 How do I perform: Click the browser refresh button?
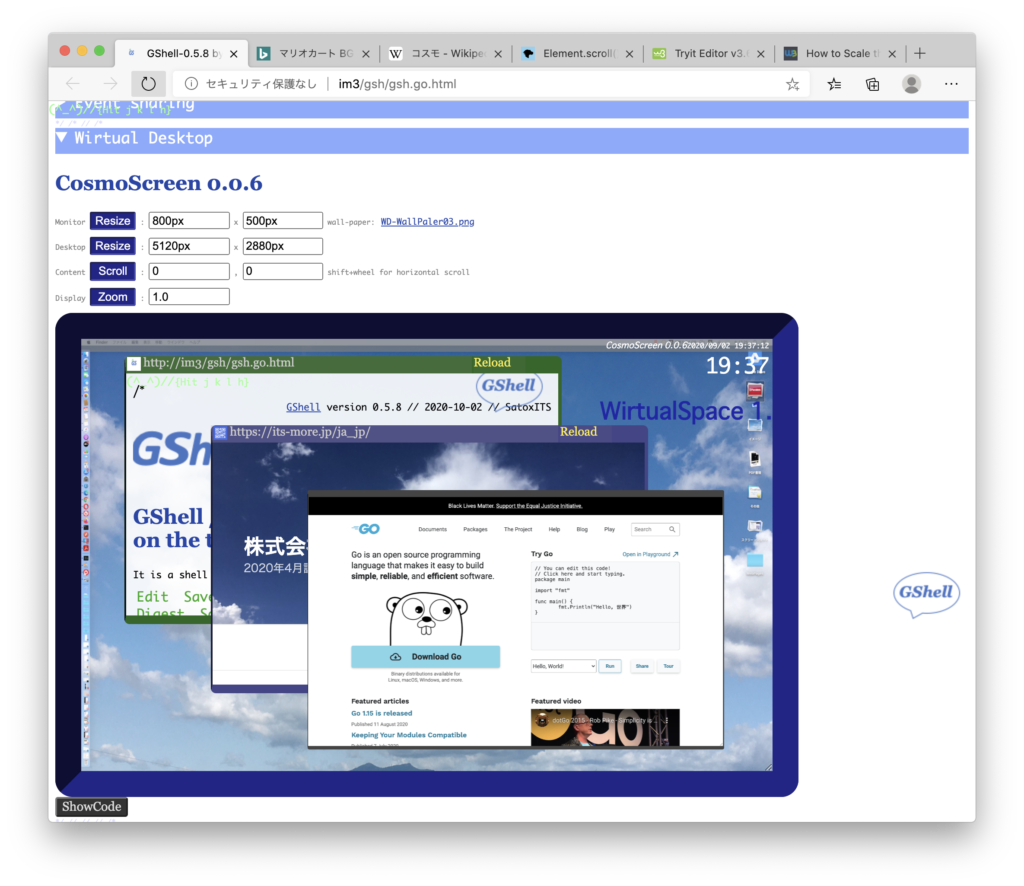(x=148, y=84)
